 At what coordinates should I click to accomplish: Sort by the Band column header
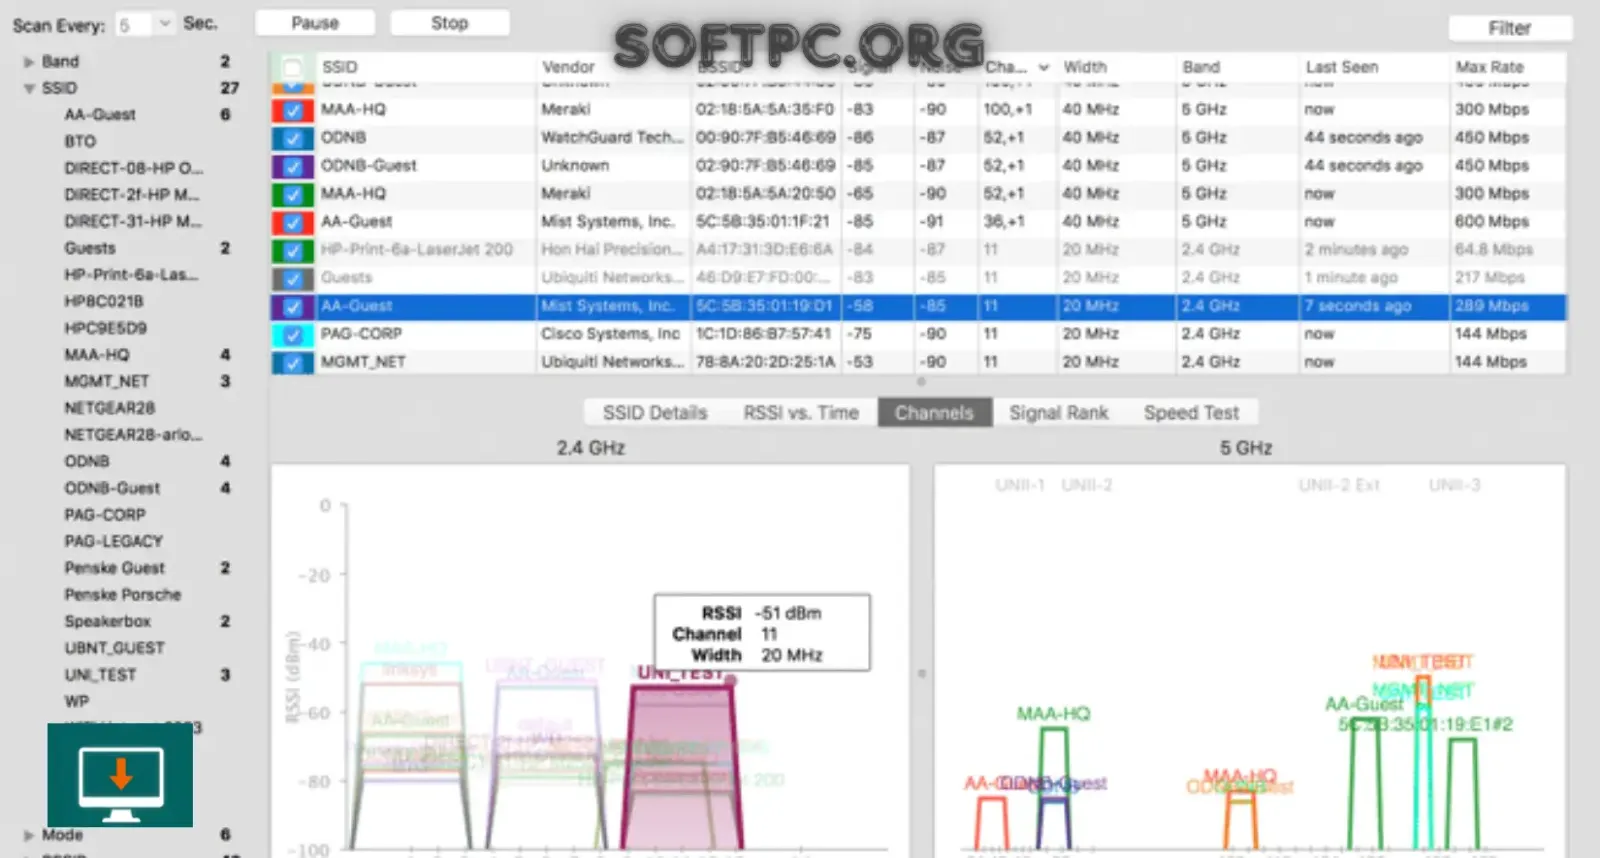tap(1201, 67)
